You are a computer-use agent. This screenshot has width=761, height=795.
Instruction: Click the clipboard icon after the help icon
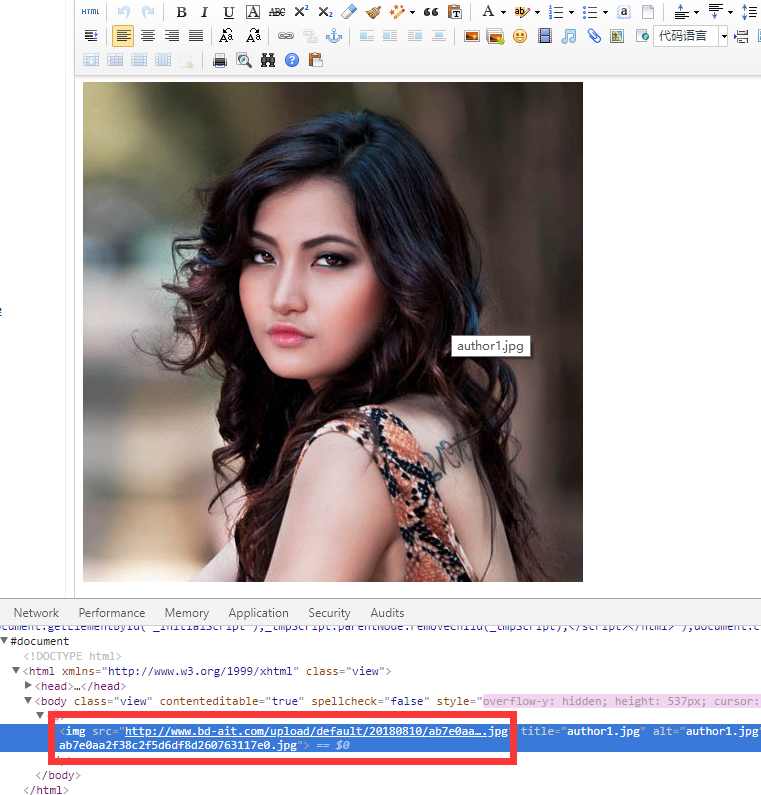pos(315,60)
